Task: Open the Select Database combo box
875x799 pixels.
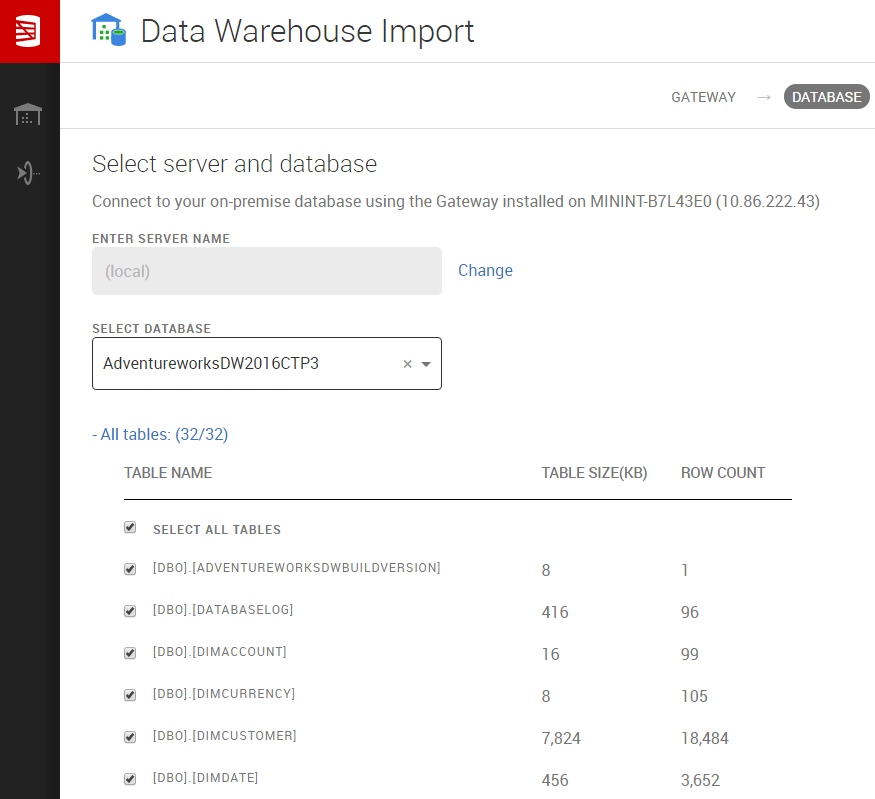Action: point(250,364)
